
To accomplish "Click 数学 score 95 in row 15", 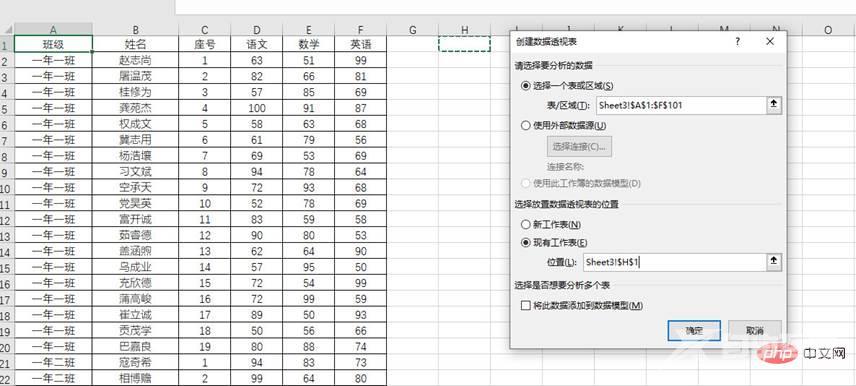I will pos(308,268).
